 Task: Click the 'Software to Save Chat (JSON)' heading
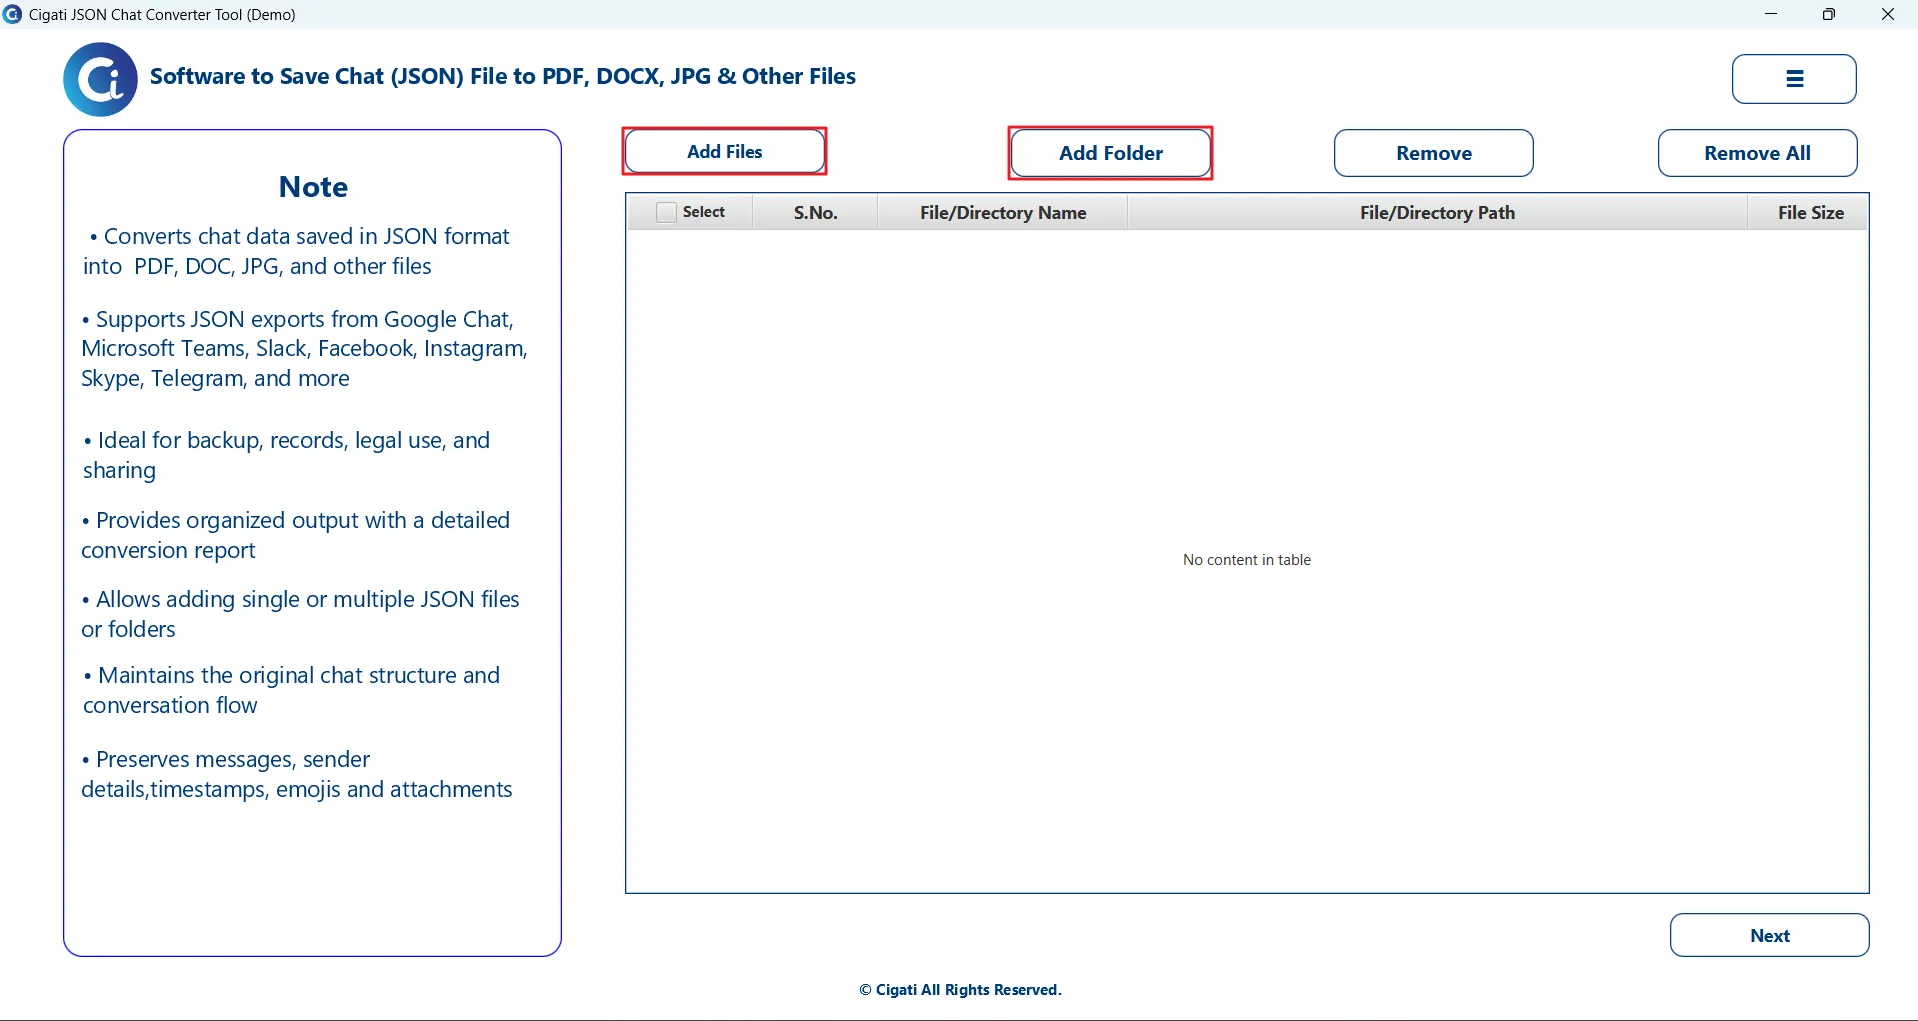[503, 77]
